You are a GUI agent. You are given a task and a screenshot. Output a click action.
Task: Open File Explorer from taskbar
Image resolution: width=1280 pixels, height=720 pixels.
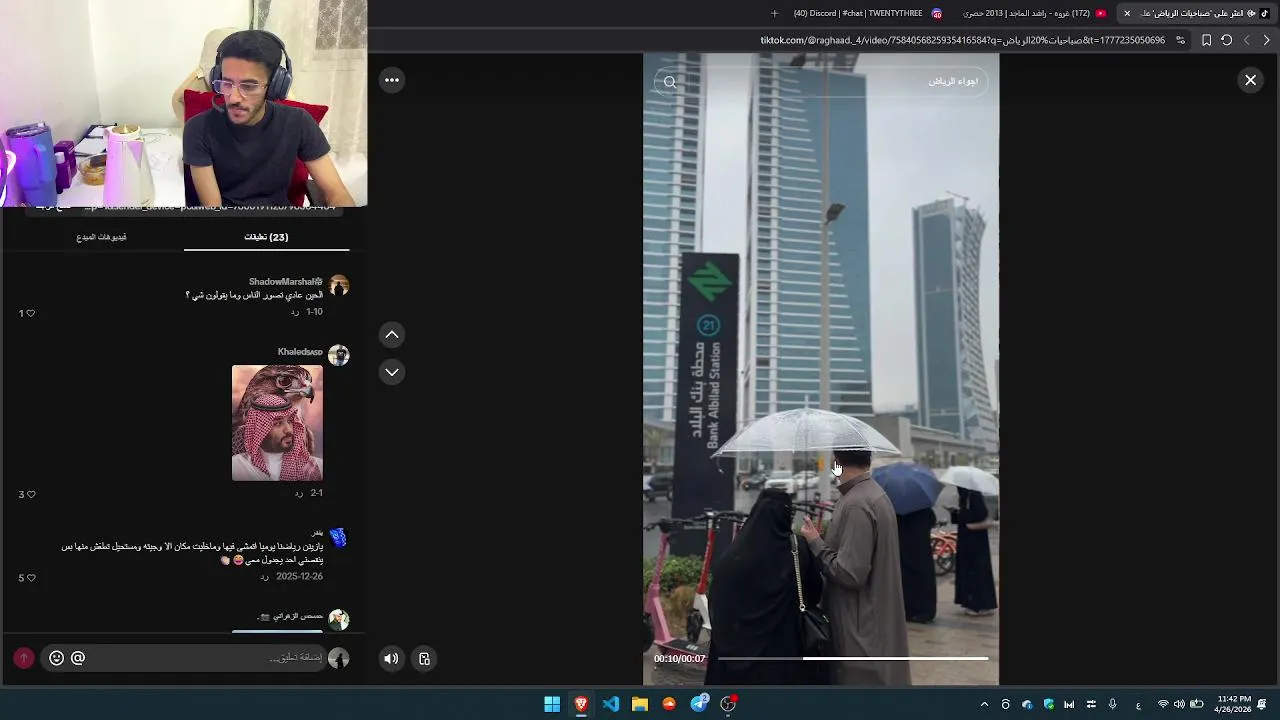coord(640,704)
